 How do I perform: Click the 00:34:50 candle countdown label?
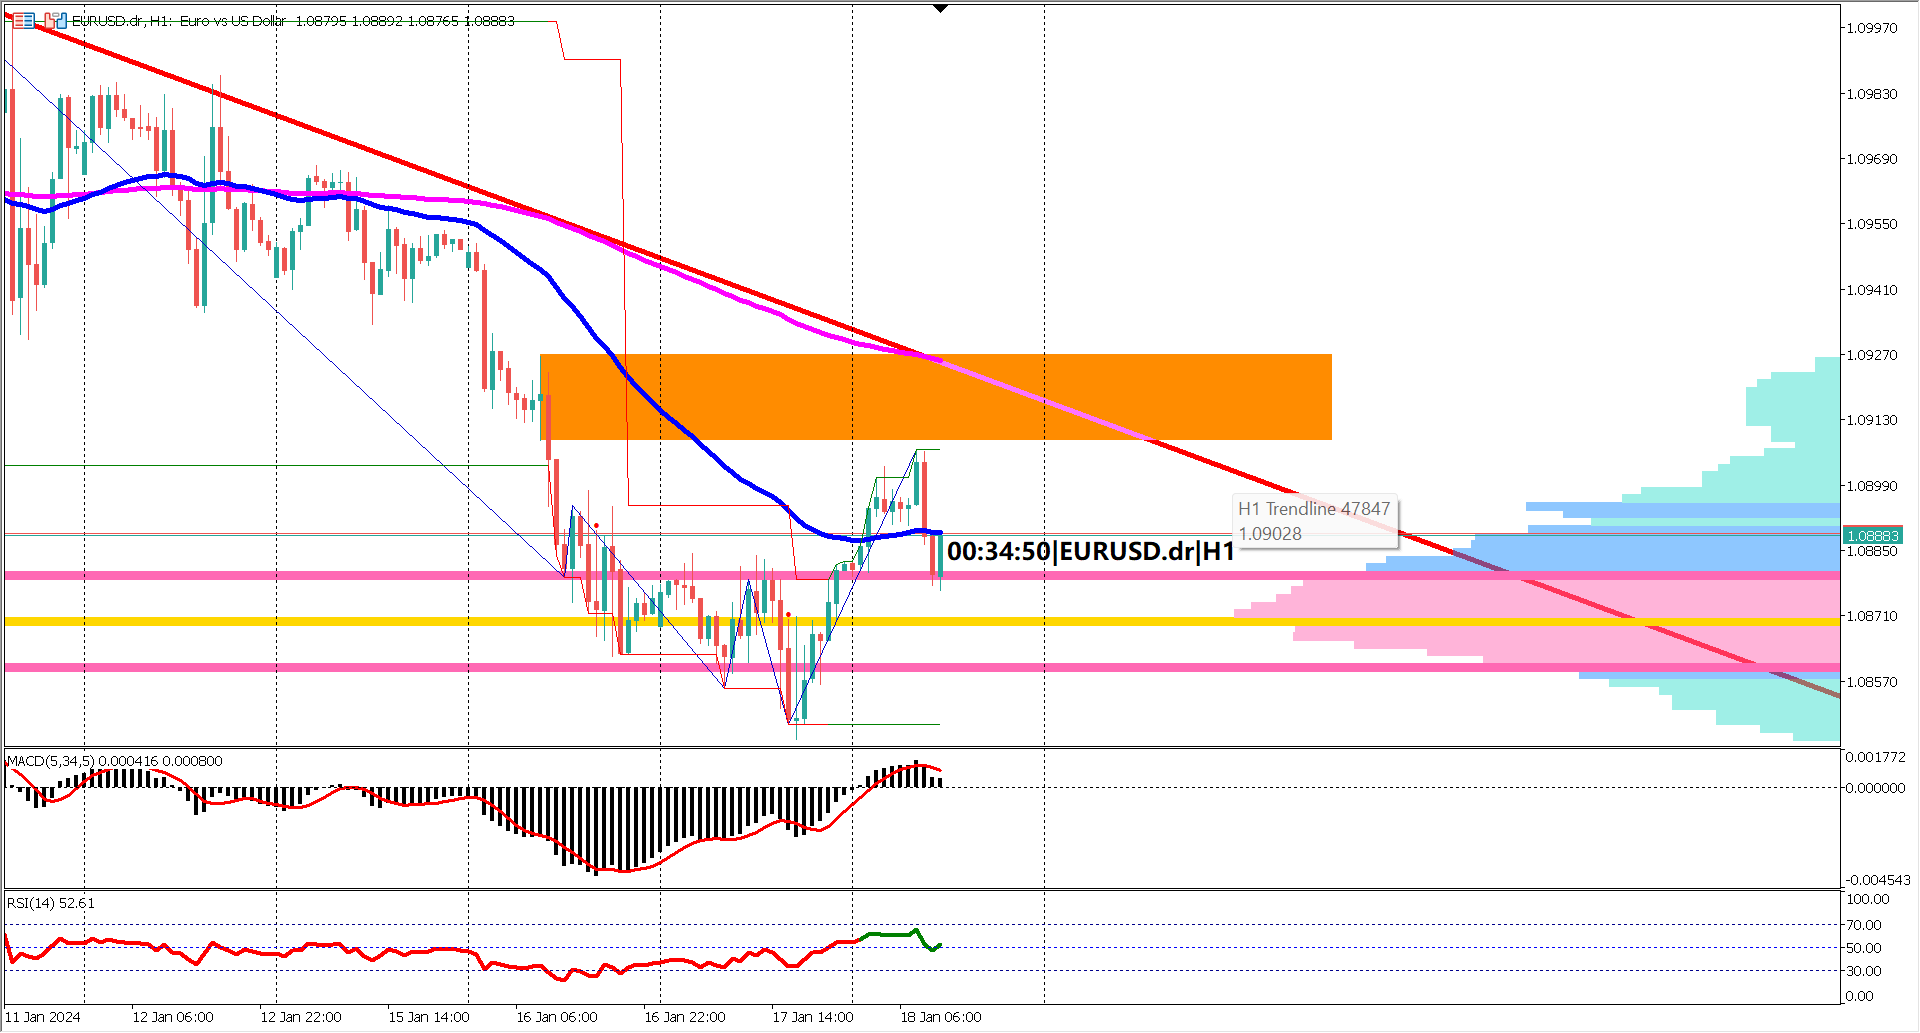tap(1090, 551)
